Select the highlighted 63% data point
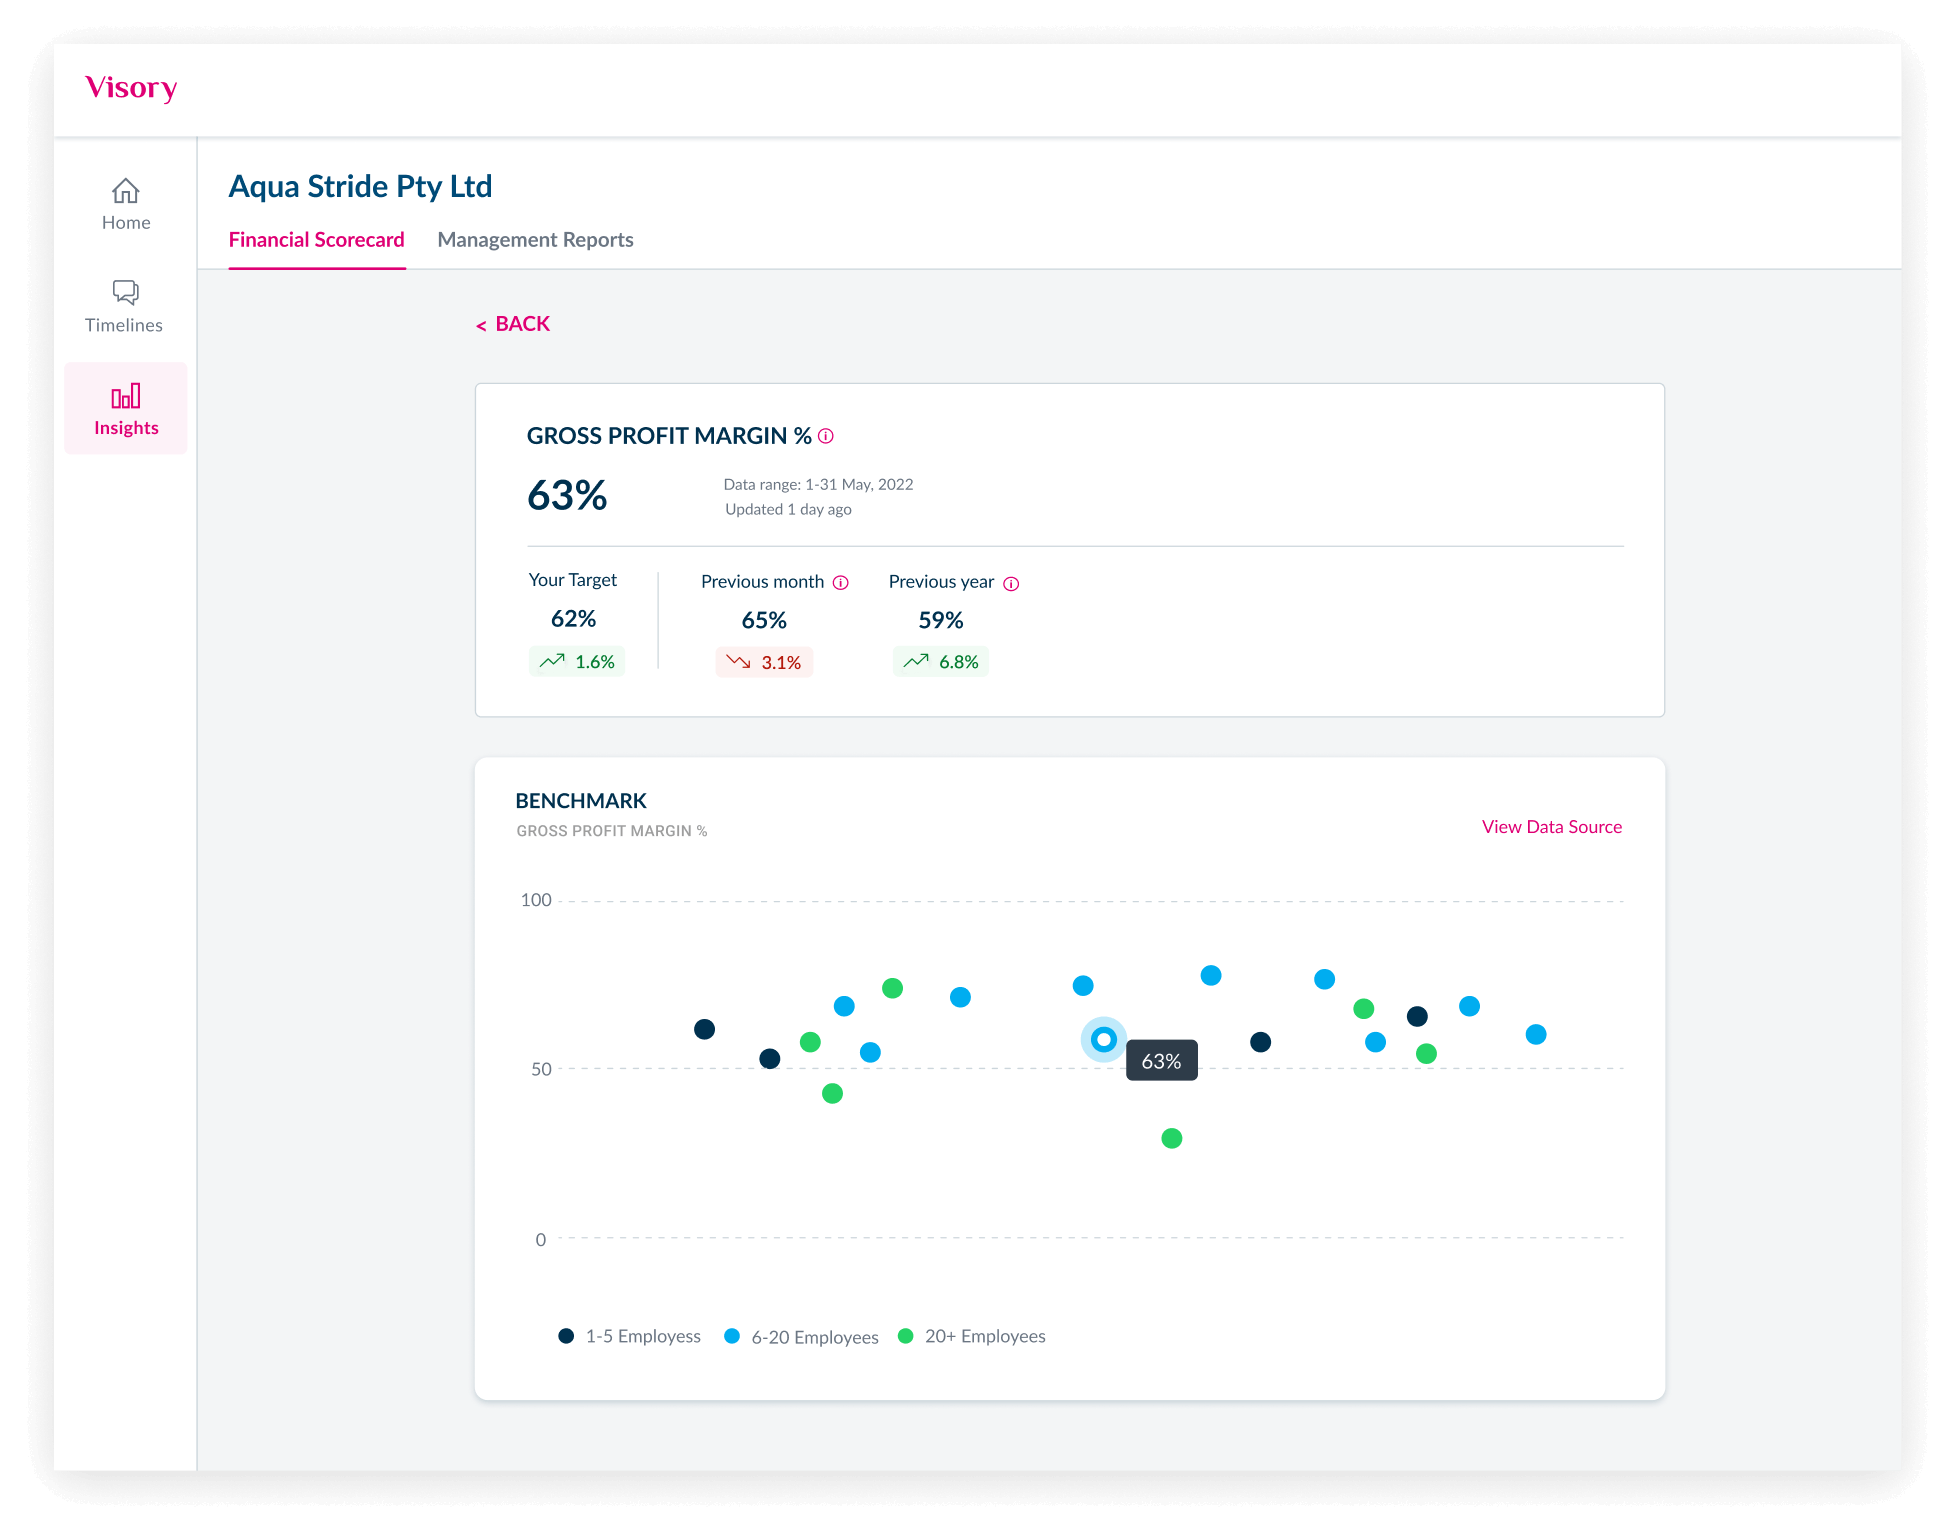 (1102, 1040)
